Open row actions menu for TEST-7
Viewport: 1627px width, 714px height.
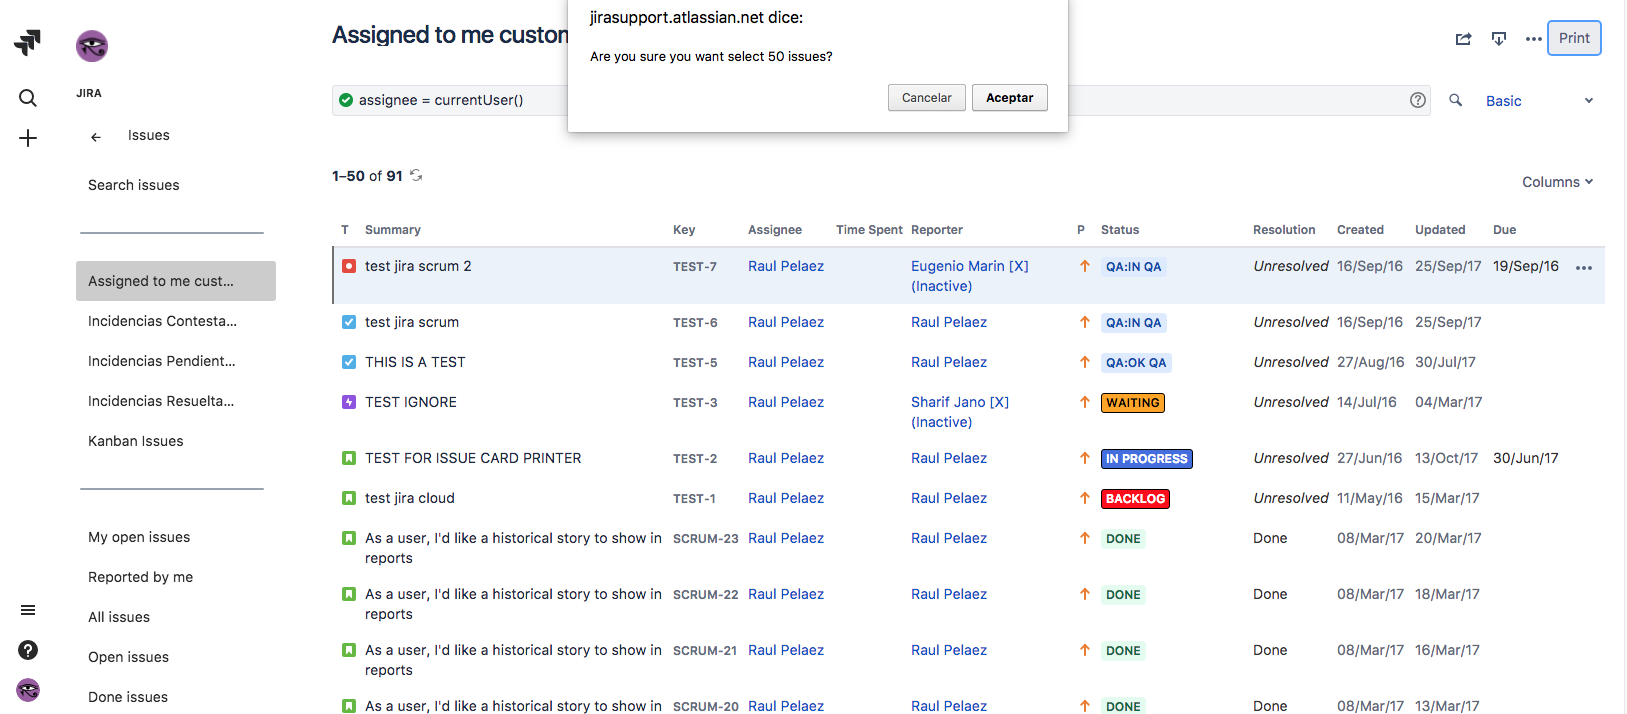1583,268
